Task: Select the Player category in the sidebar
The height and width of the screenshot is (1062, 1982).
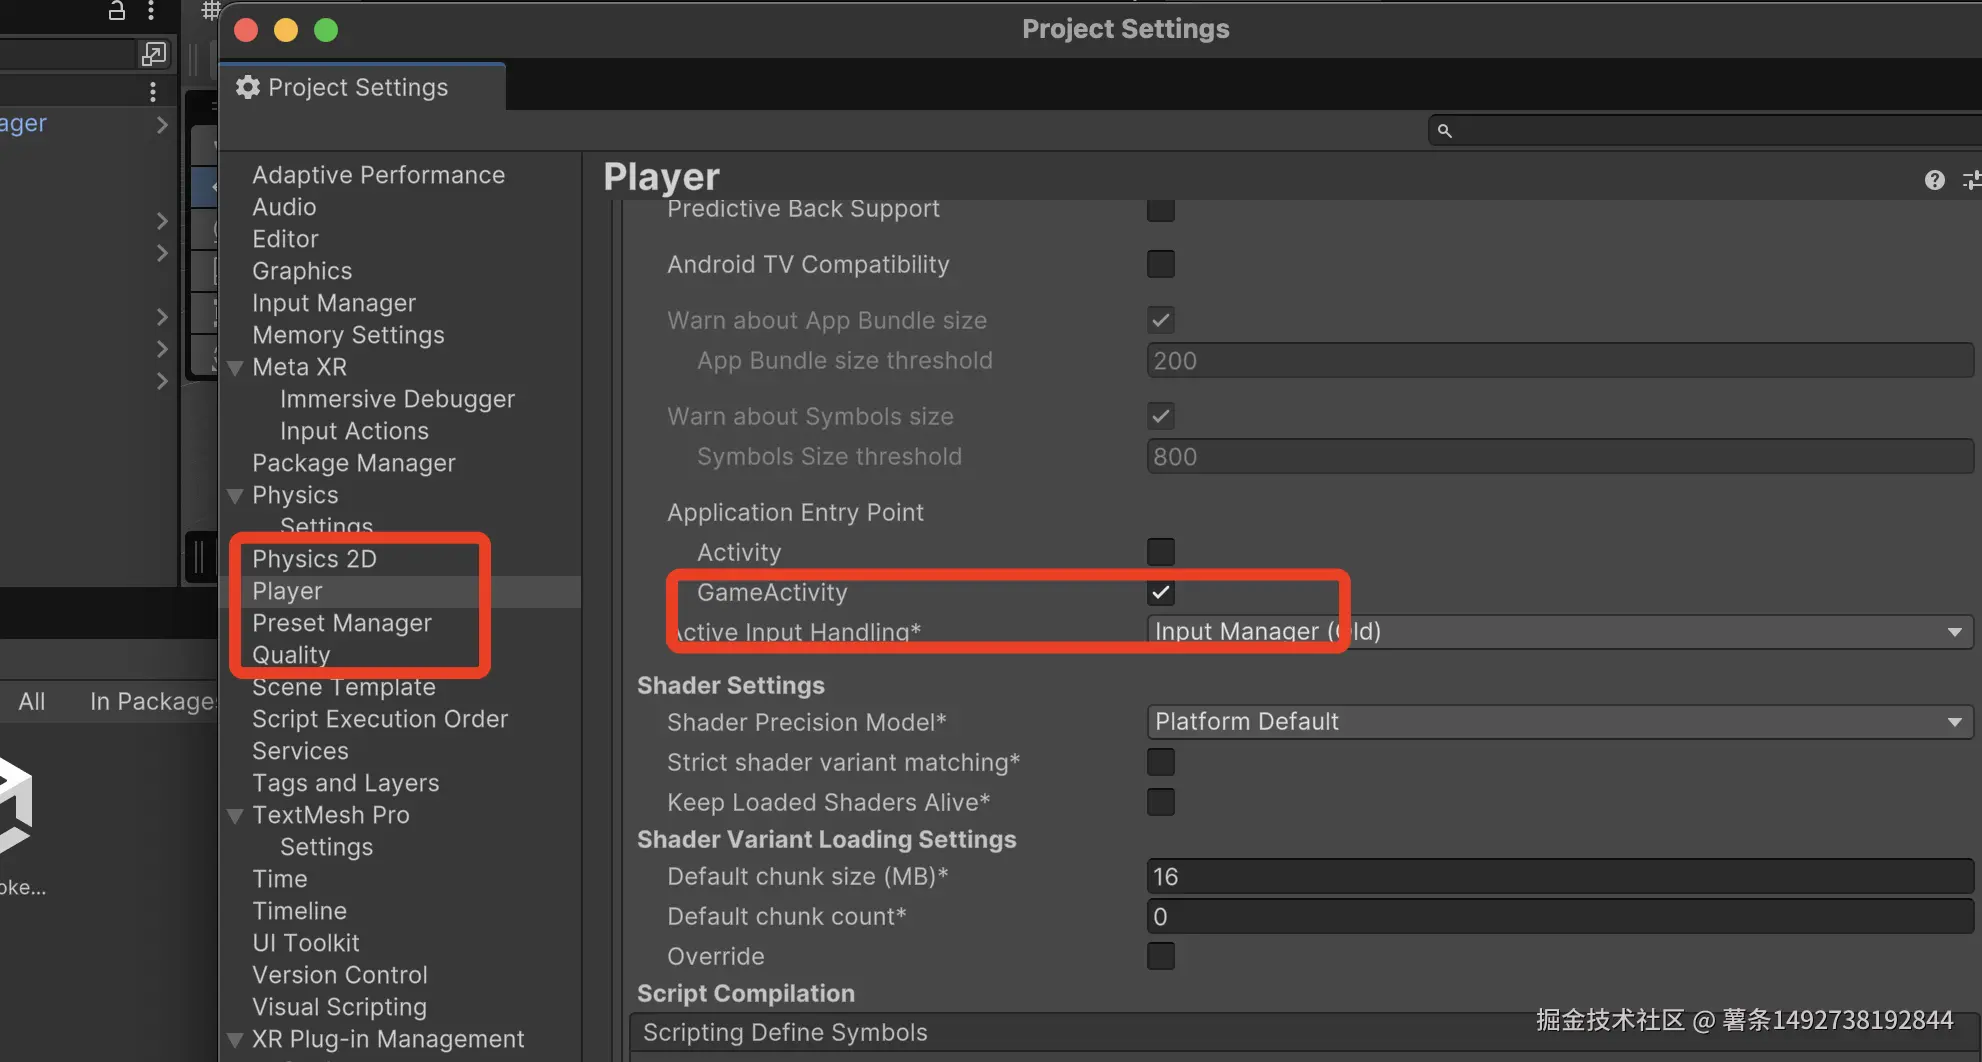Action: pyautogui.click(x=287, y=591)
